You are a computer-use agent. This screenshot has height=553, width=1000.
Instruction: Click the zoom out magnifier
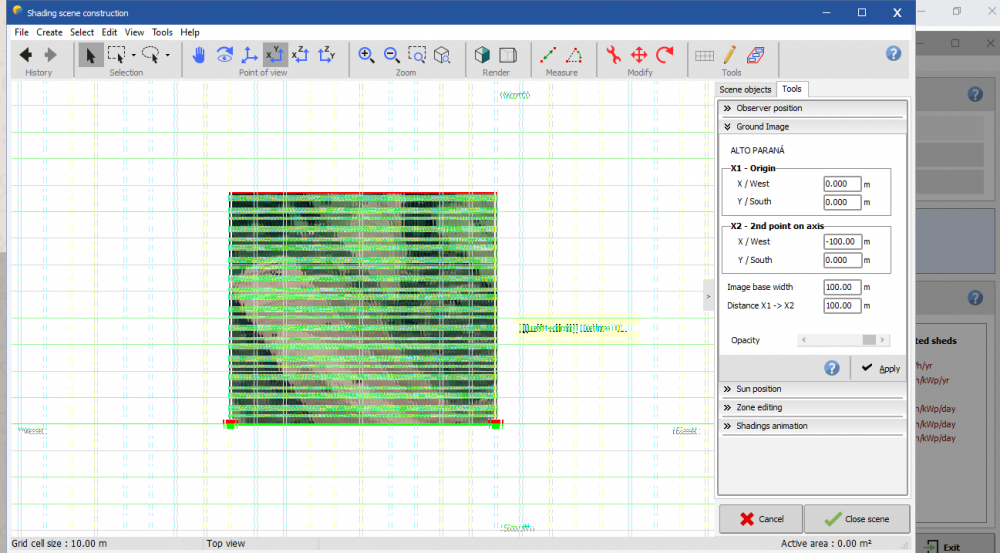tap(392, 55)
